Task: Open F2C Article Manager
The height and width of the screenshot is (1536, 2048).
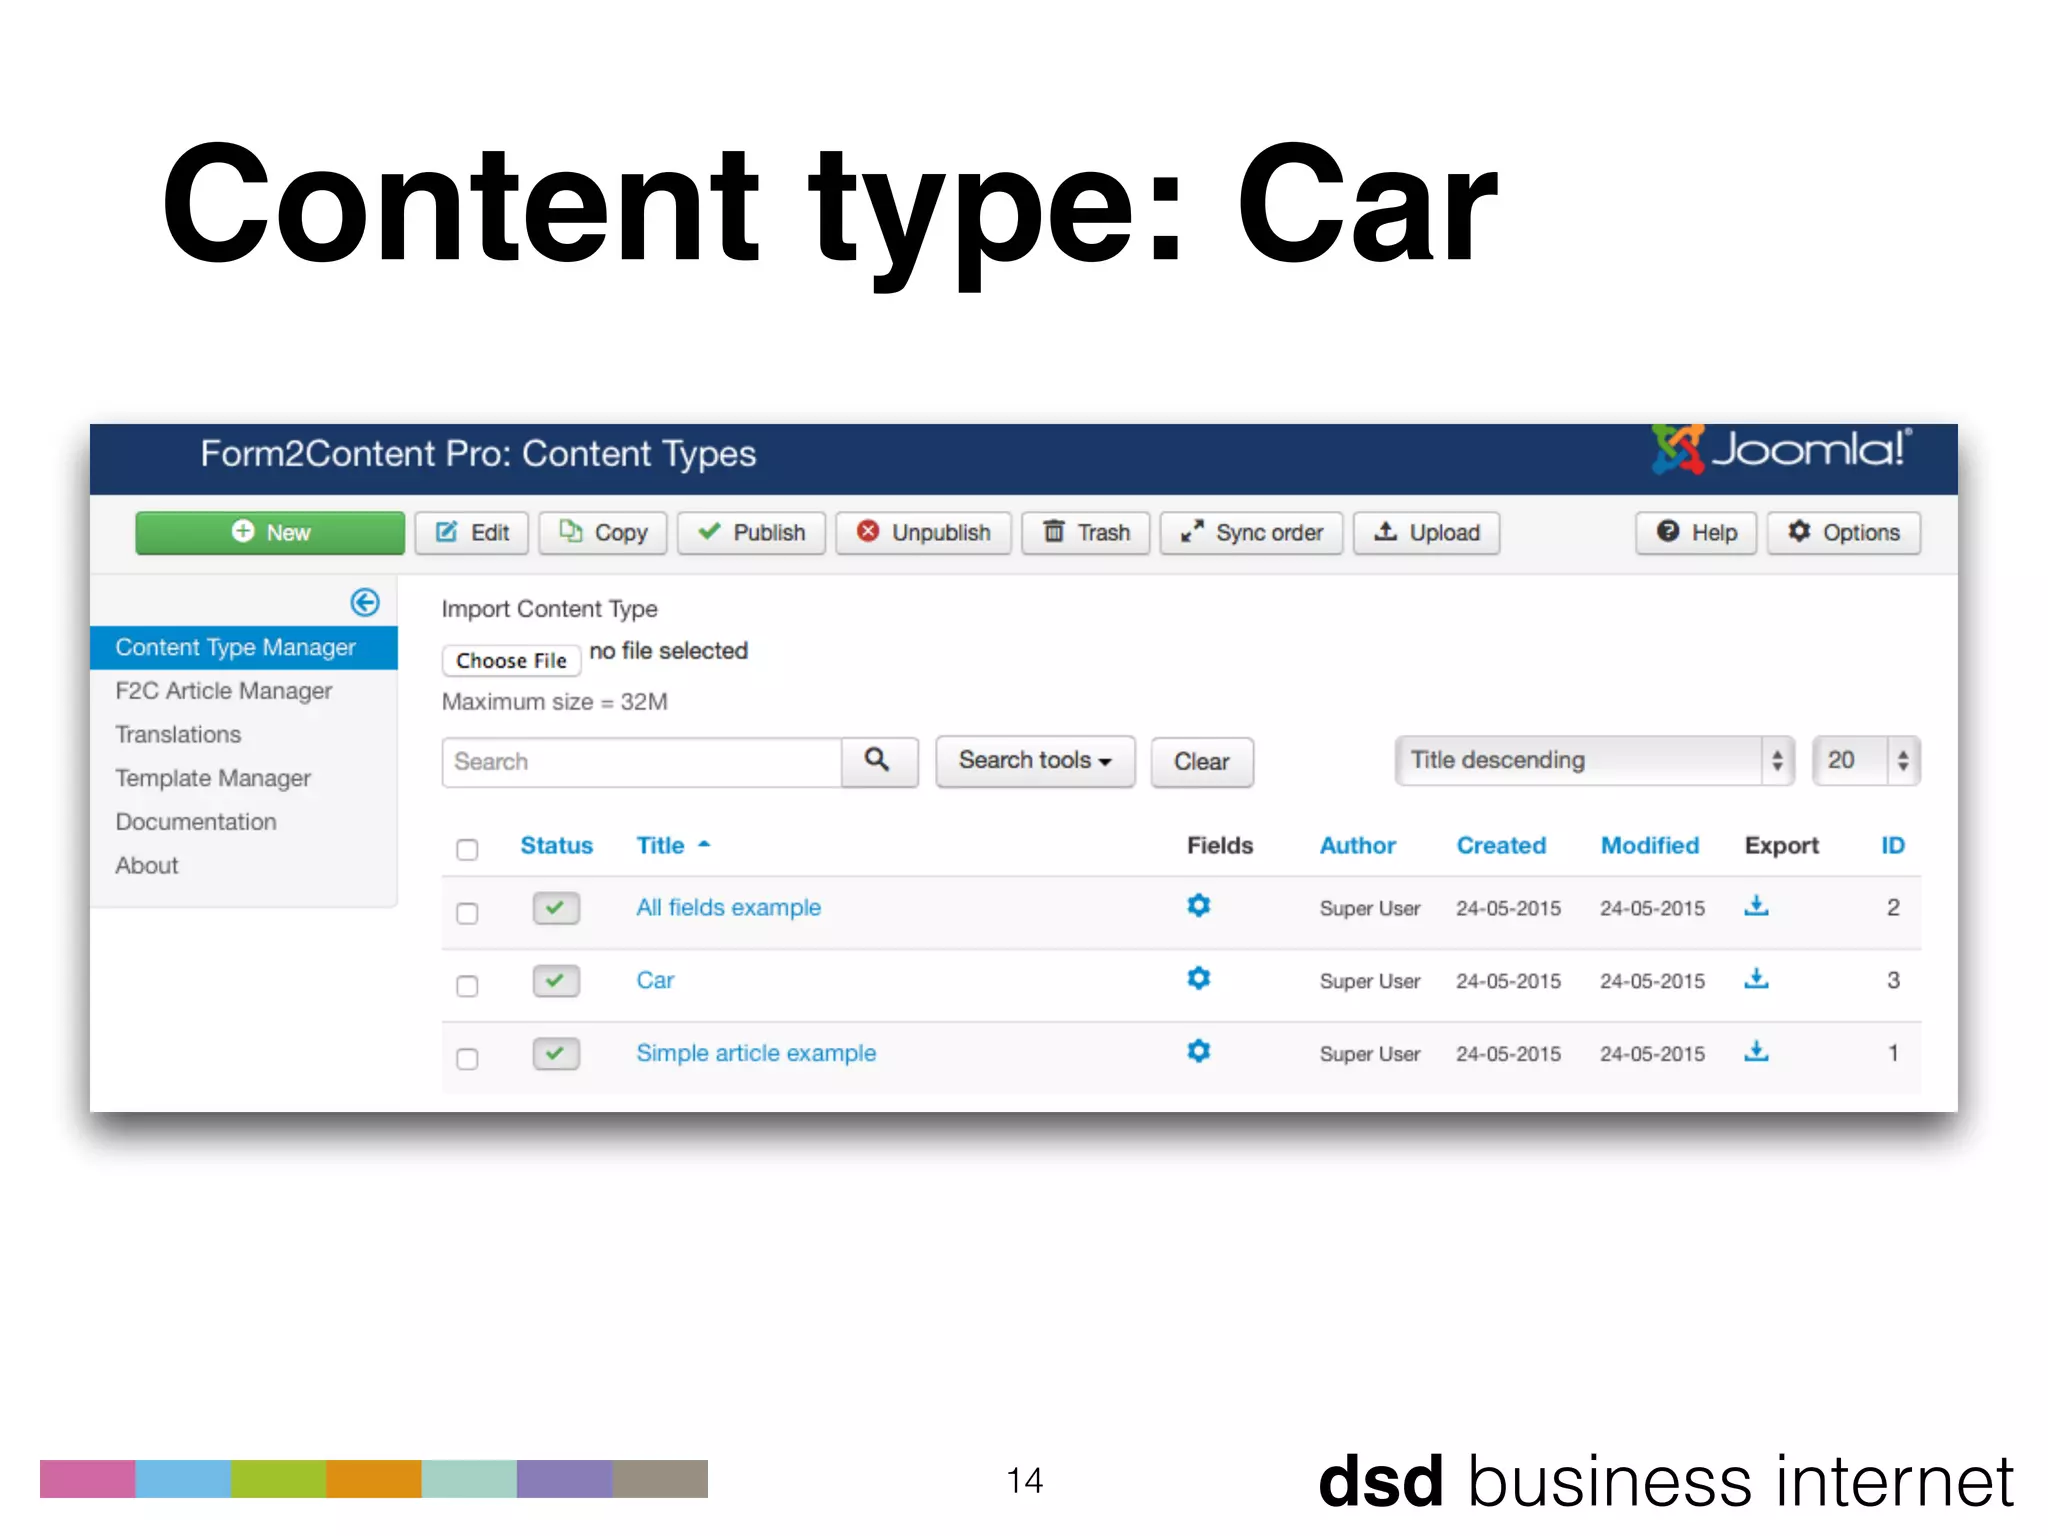Action: pyautogui.click(x=224, y=691)
